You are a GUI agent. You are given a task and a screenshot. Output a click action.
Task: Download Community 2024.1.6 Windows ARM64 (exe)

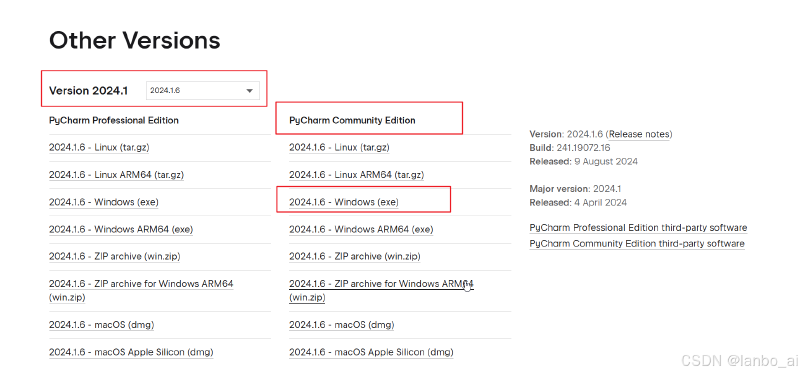(x=361, y=230)
